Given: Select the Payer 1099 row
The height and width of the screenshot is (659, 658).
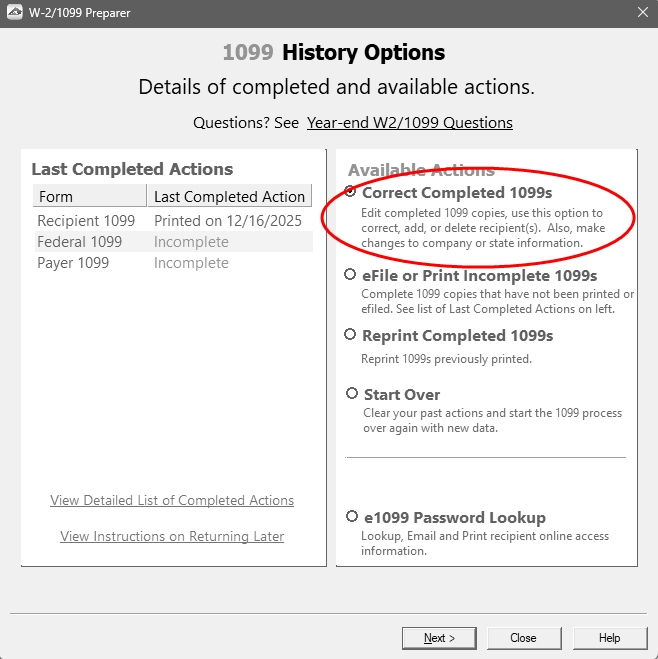Looking at the screenshot, I should tap(75, 263).
